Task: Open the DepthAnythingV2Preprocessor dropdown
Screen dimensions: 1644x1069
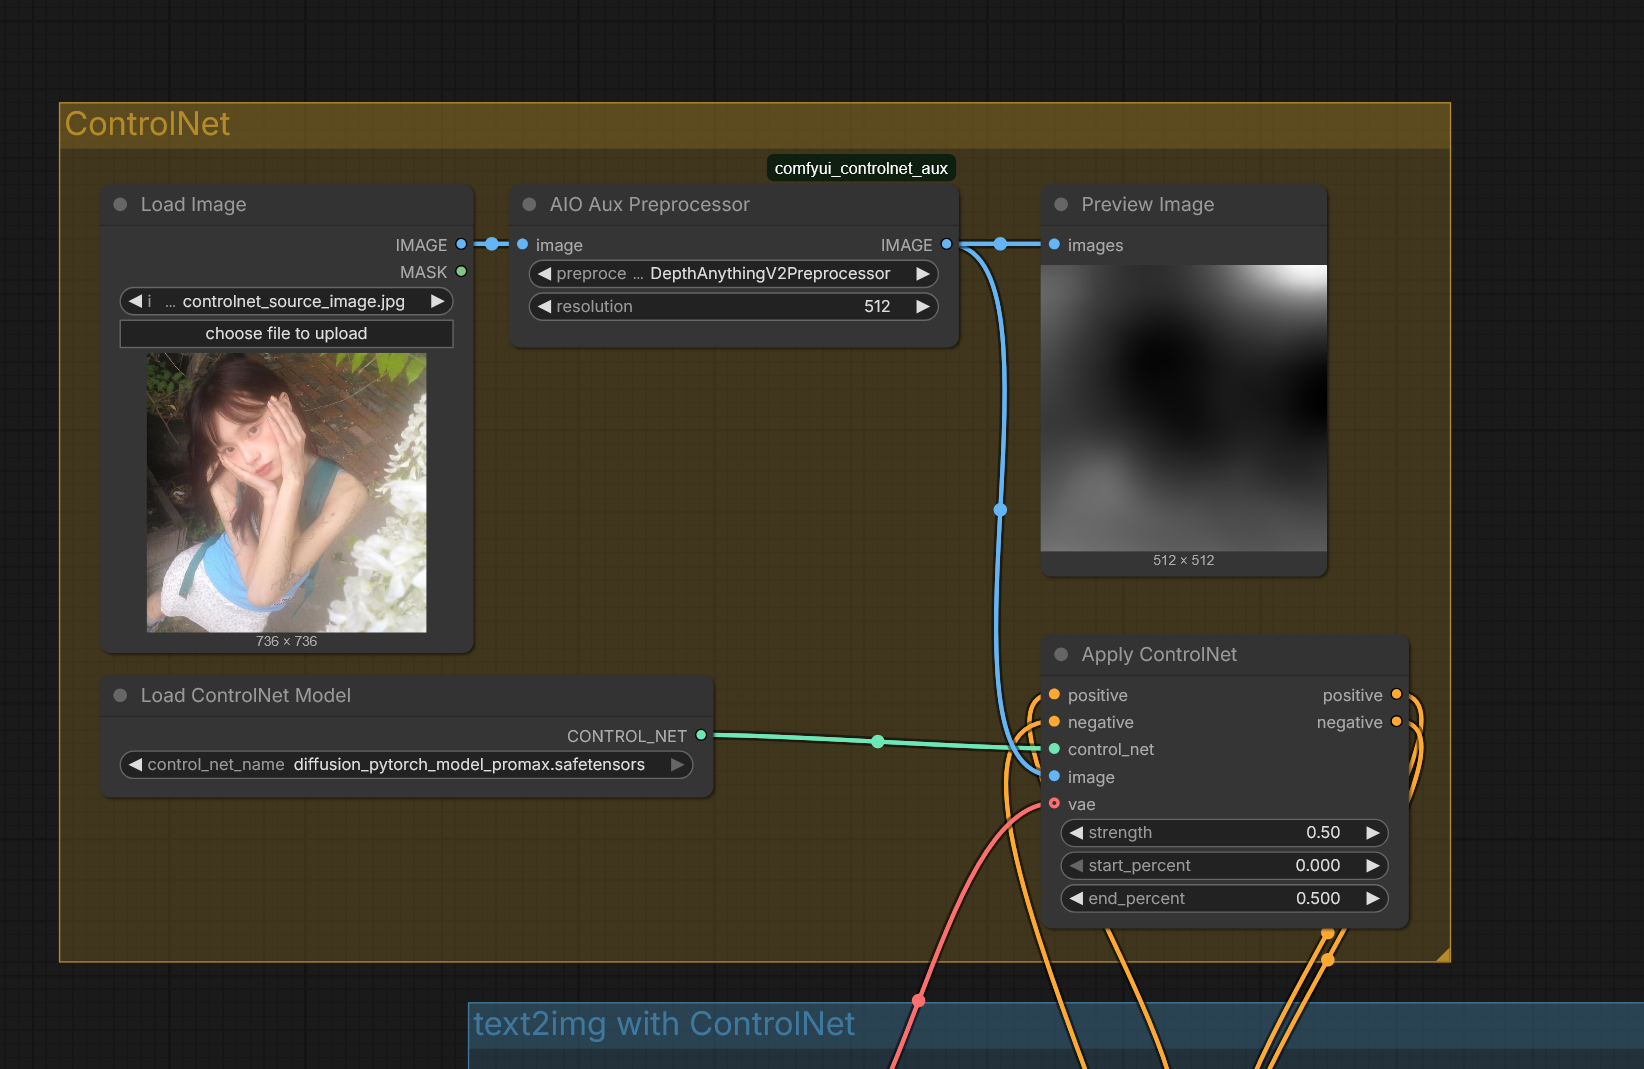Action: click(733, 273)
